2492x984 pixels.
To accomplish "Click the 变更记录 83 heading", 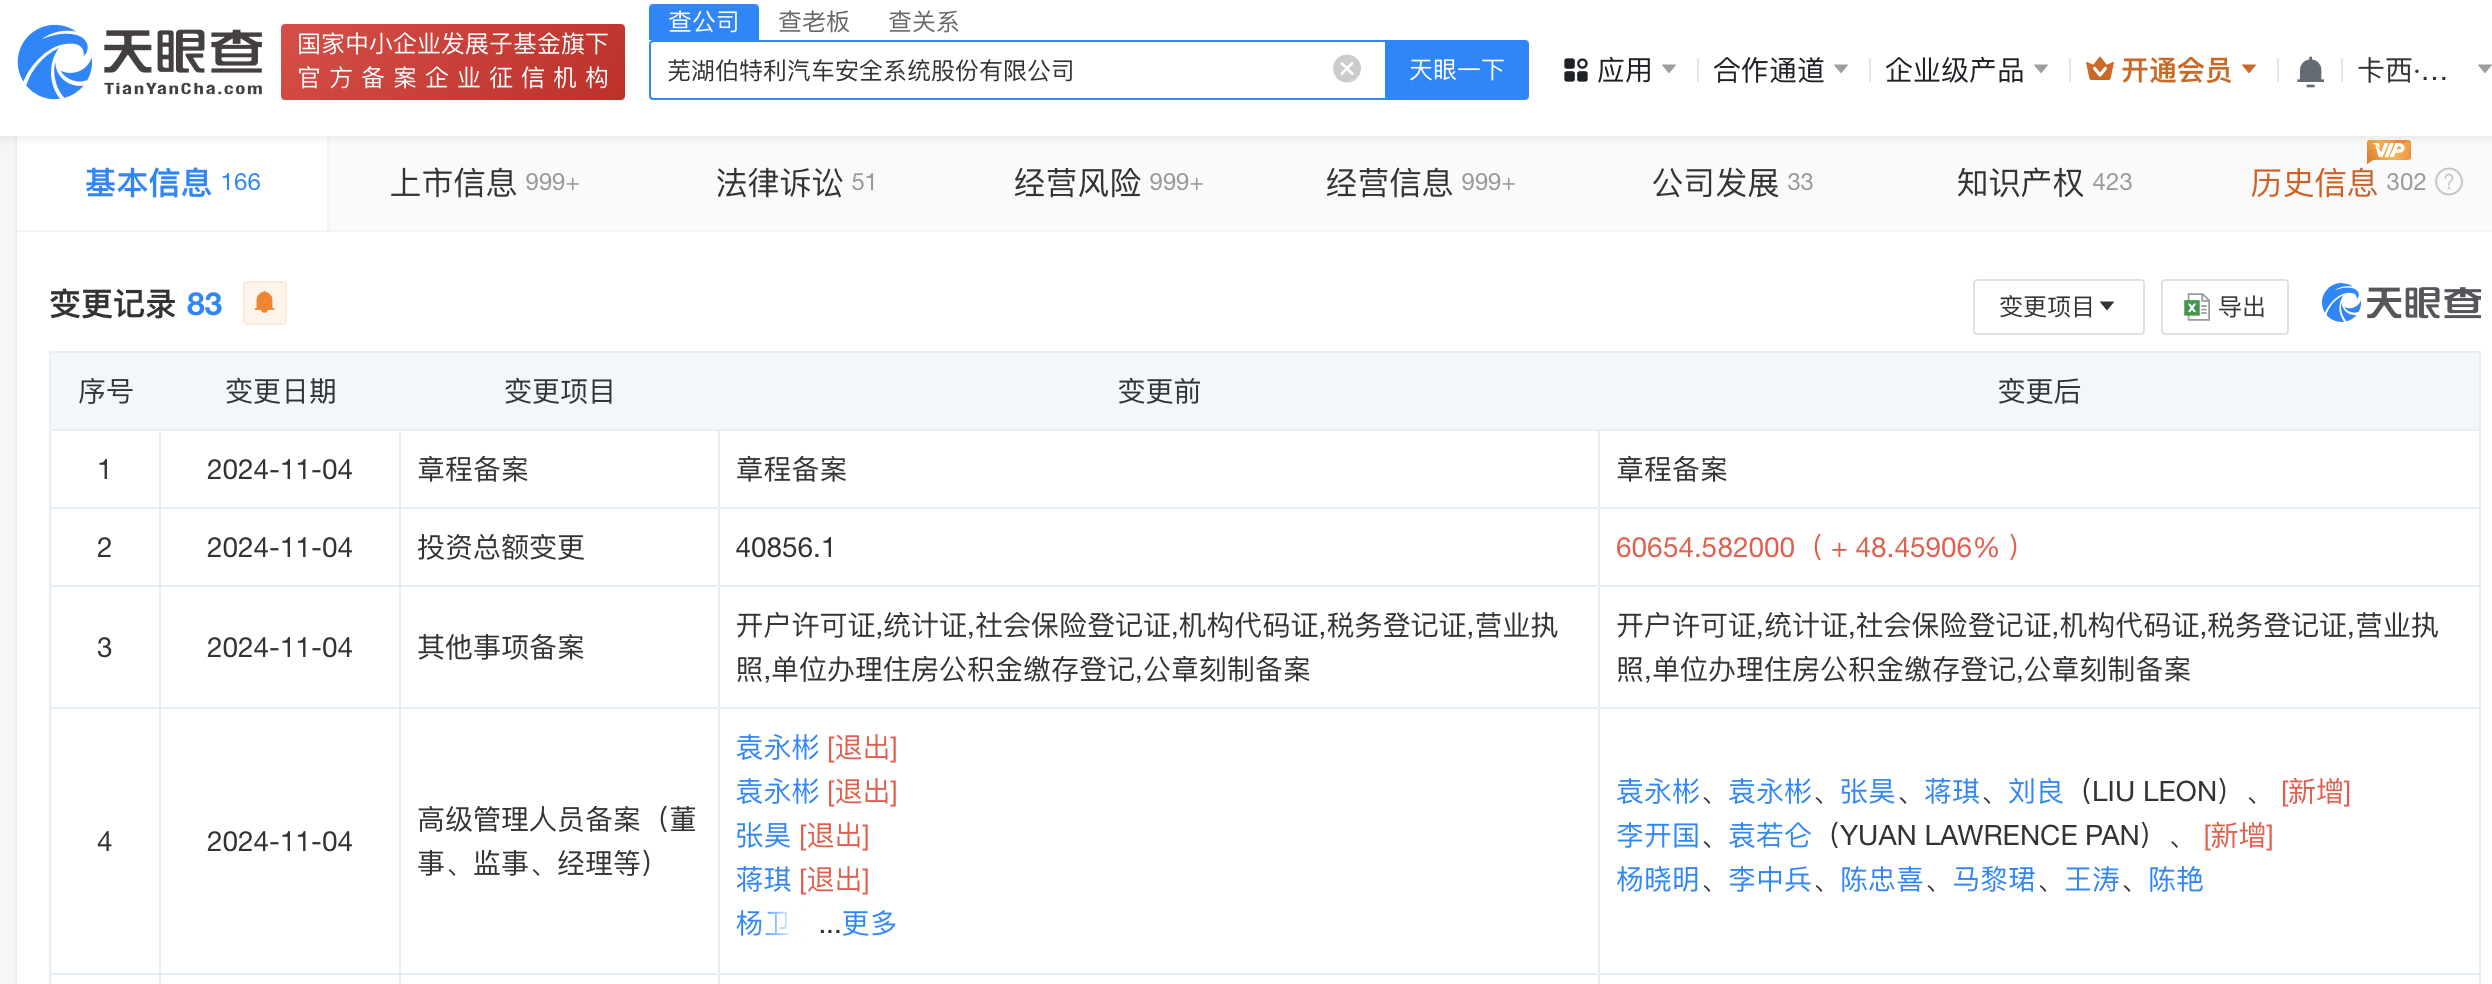I will (136, 304).
